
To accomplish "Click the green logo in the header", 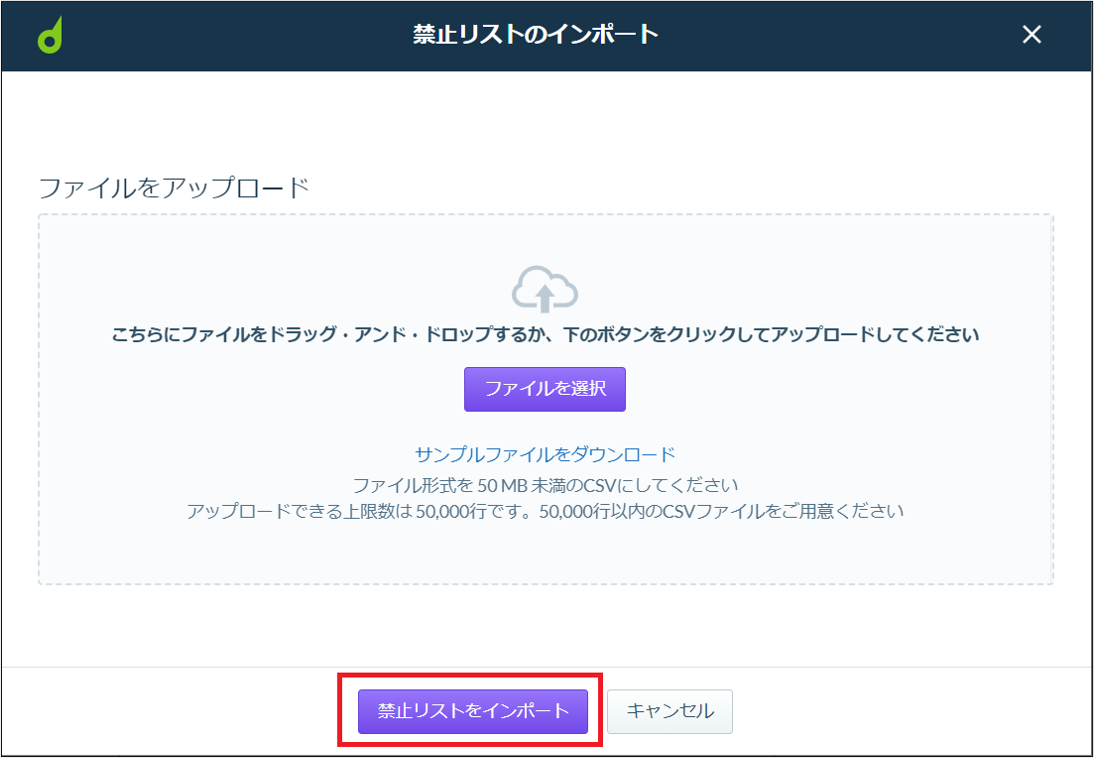I will click(x=50, y=35).
